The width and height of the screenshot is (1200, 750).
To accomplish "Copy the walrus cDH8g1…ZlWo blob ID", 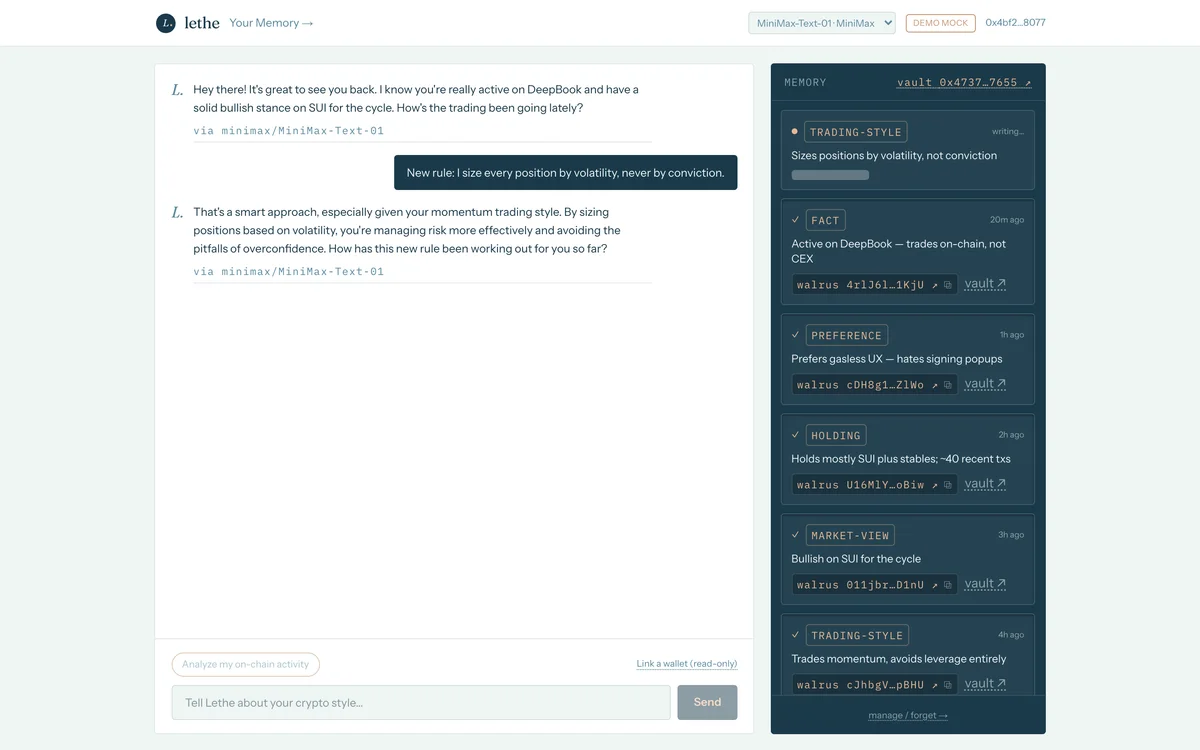I will 947,385.
